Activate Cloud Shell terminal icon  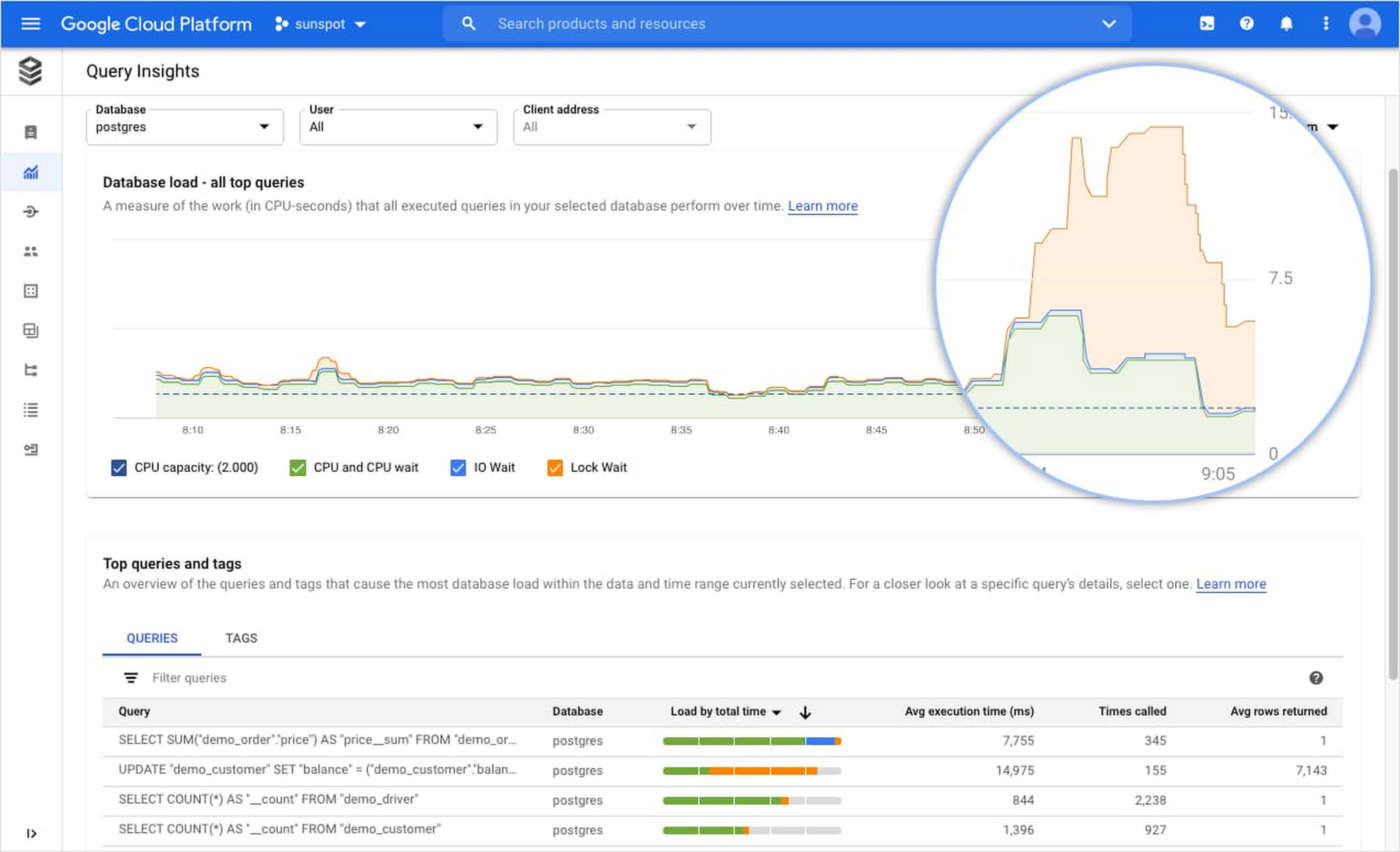pyautogui.click(x=1207, y=23)
